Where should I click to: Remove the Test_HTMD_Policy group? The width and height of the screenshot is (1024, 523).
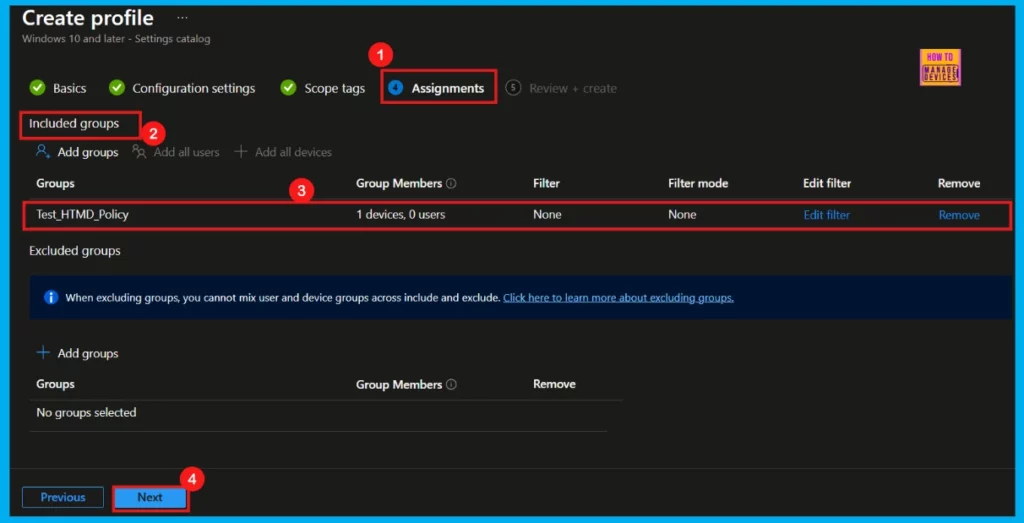point(959,215)
